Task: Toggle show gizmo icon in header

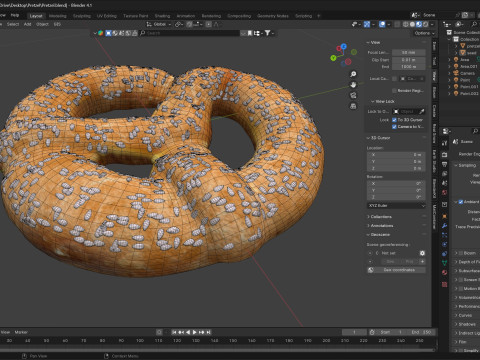Action: click(x=367, y=24)
